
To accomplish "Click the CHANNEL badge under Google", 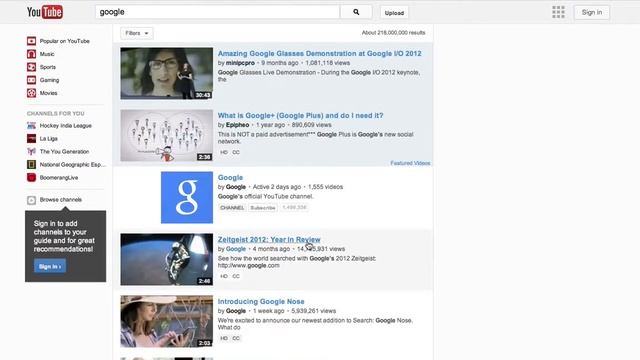I will tap(232, 208).
